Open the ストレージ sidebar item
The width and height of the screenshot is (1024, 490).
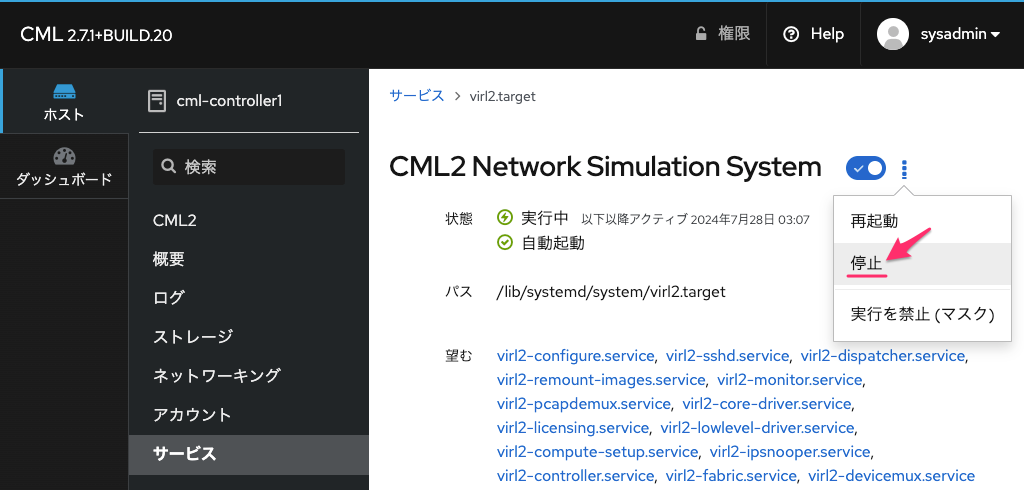[x=249, y=337]
